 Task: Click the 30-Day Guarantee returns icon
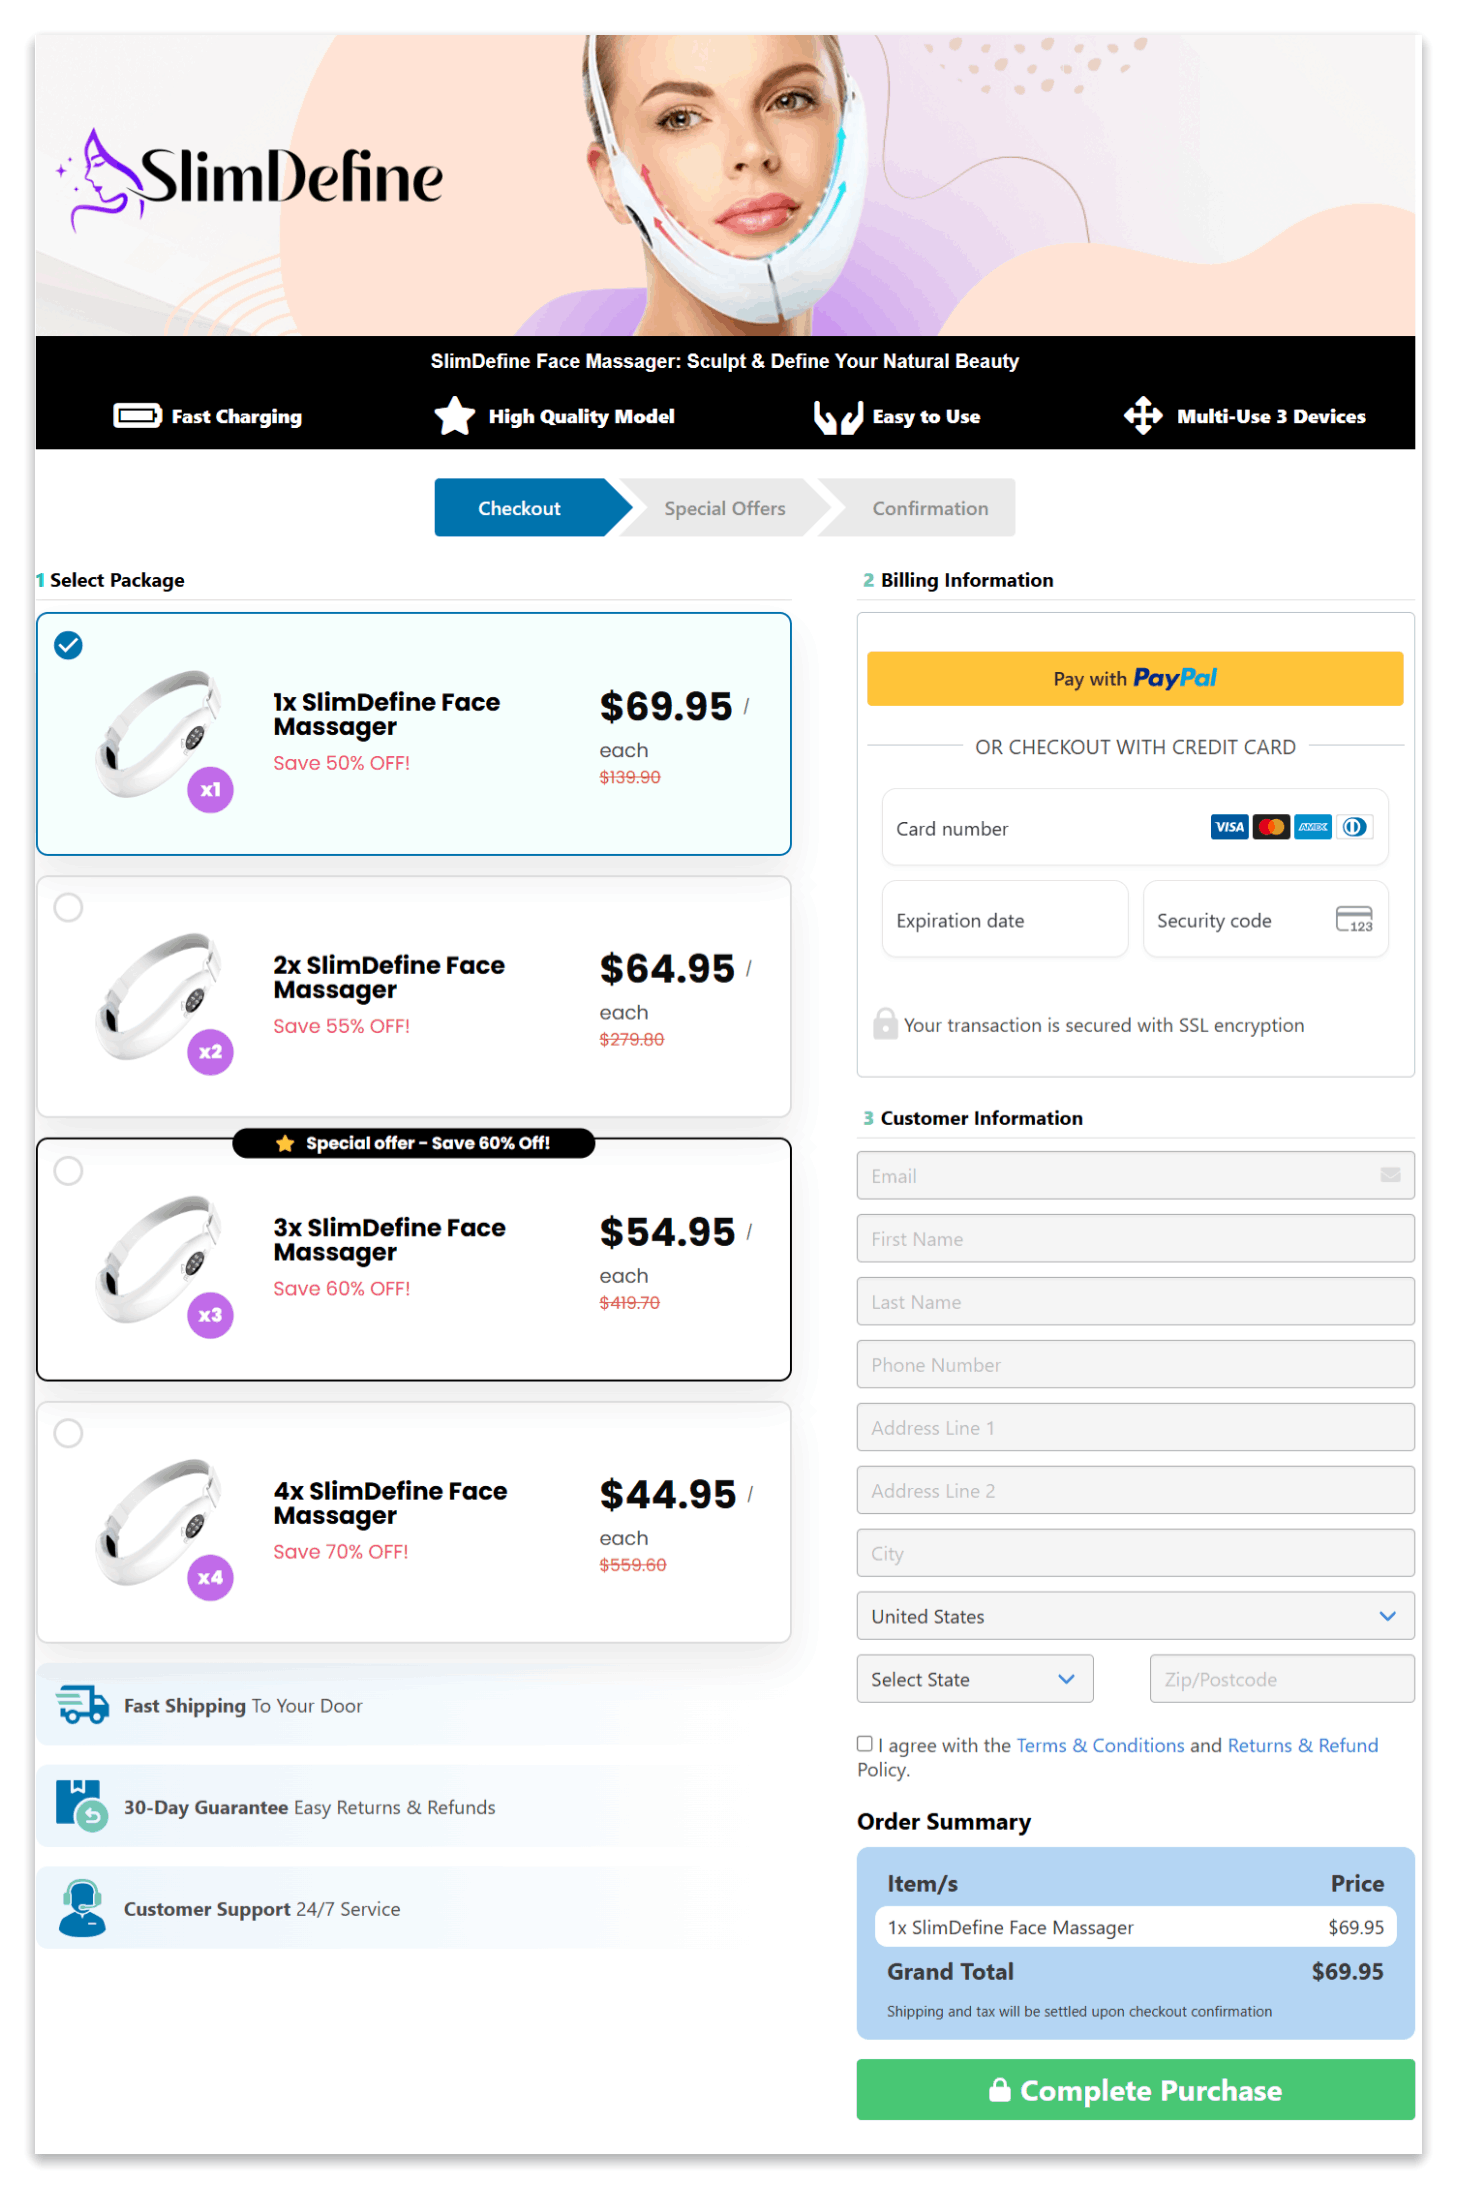[82, 1807]
